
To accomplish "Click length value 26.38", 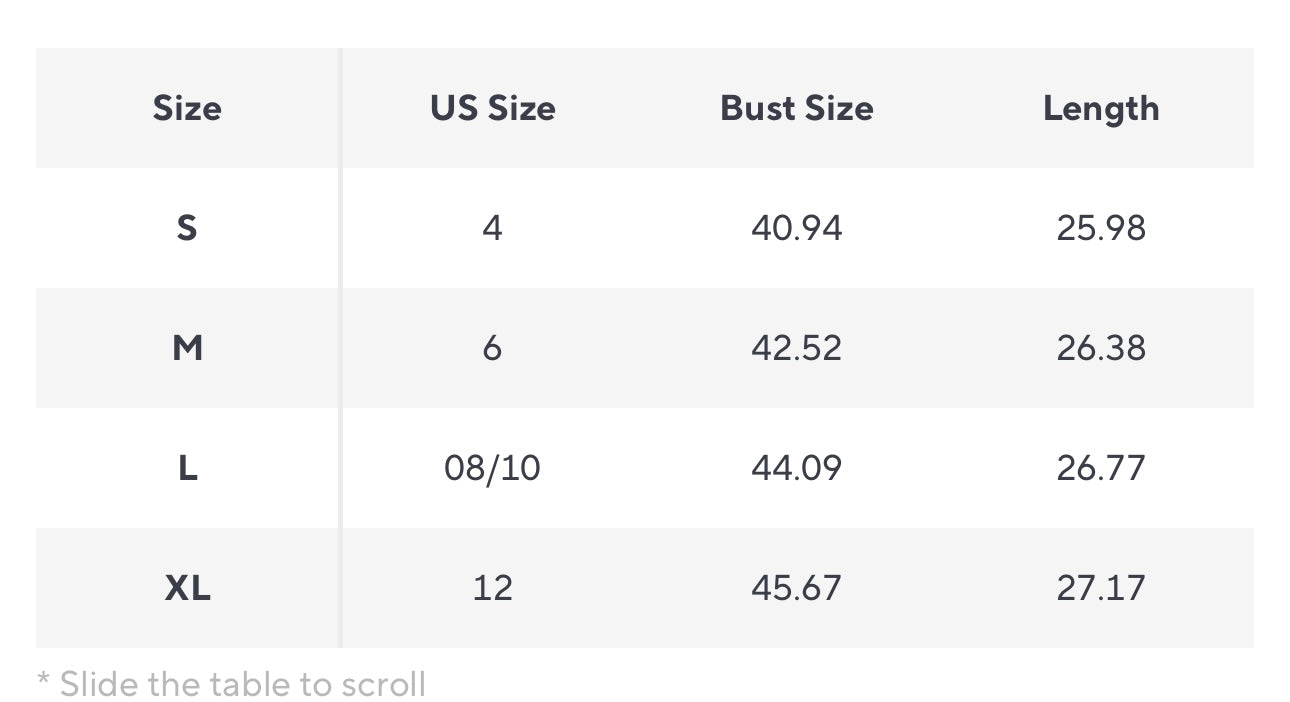I will point(1101,348).
